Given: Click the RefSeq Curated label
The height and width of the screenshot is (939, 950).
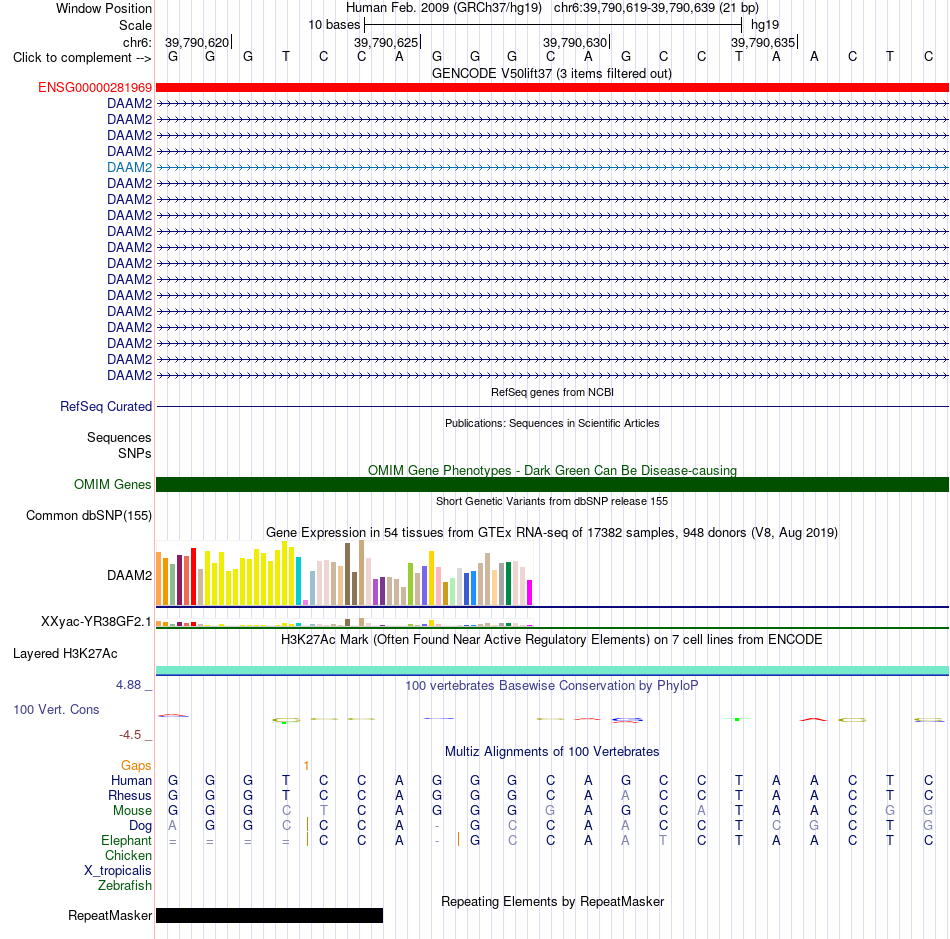Looking at the screenshot, I should [x=105, y=406].
